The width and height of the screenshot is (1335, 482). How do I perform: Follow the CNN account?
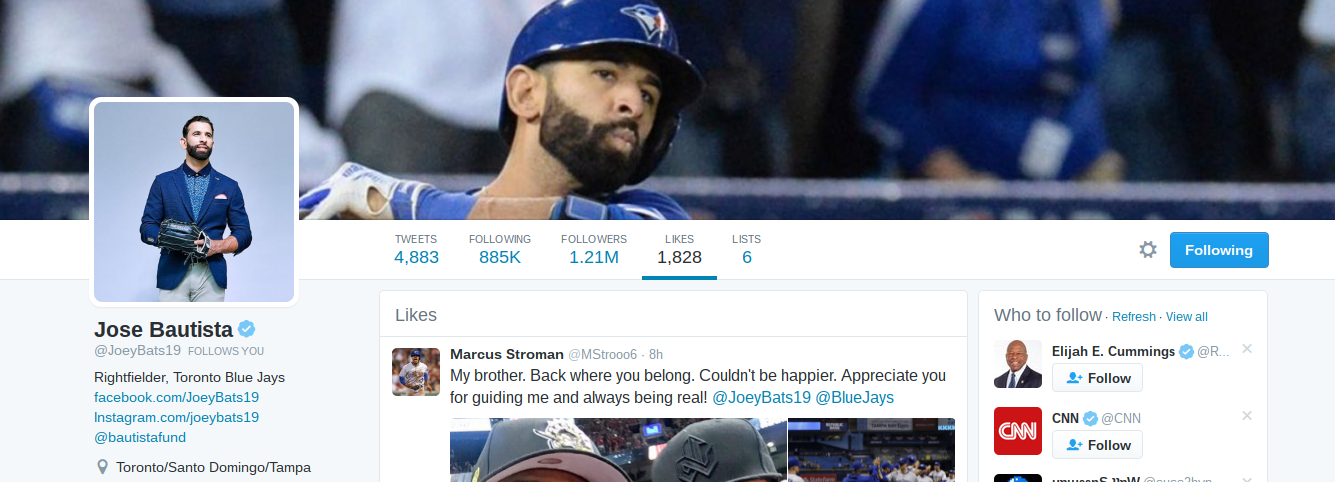coord(1097,445)
